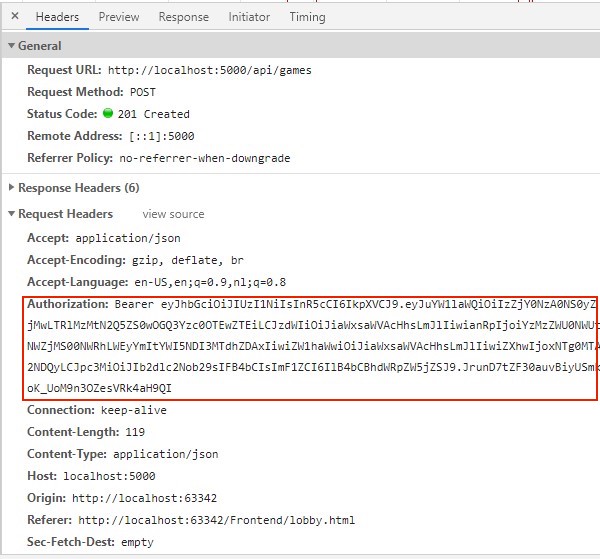Open the Timing tab
Image resolution: width=600 pixels, height=559 pixels.
307,17
